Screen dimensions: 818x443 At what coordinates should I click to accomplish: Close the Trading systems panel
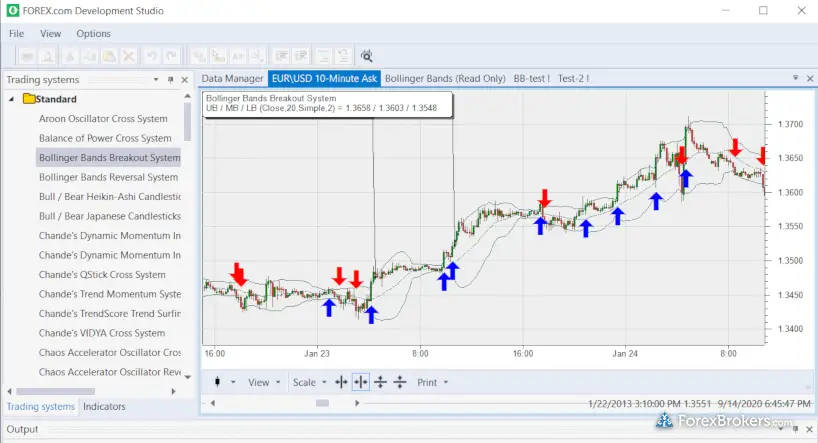tap(184, 80)
